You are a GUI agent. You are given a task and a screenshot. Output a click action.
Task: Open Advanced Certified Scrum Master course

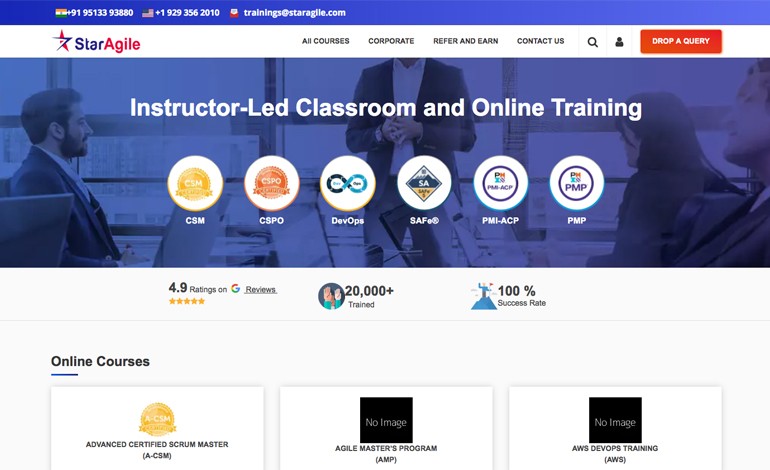click(157, 450)
